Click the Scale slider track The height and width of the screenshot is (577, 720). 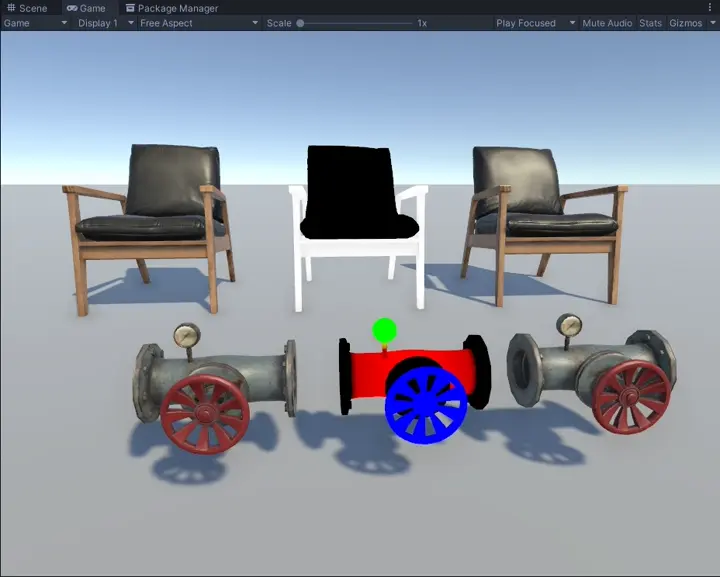click(x=355, y=23)
